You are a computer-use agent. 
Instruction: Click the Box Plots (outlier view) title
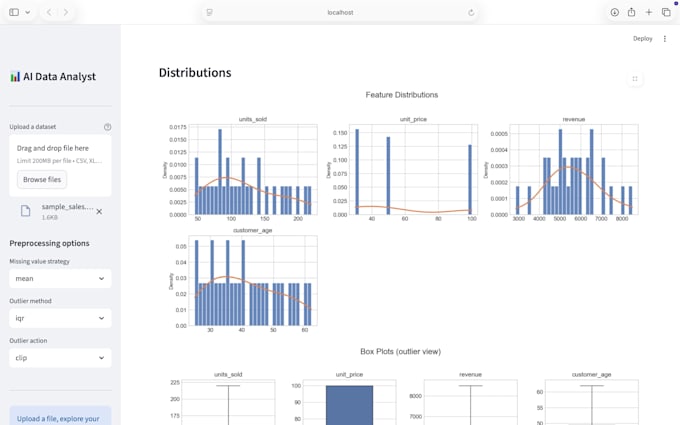coord(400,351)
